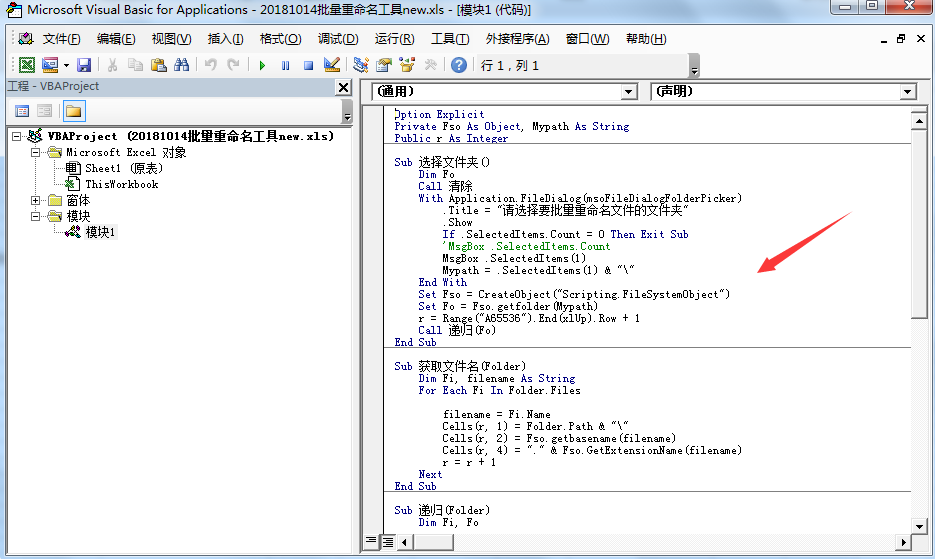The image size is (935, 559).
Task: Open Find with the binoculars icon
Action: pyautogui.click(x=181, y=65)
